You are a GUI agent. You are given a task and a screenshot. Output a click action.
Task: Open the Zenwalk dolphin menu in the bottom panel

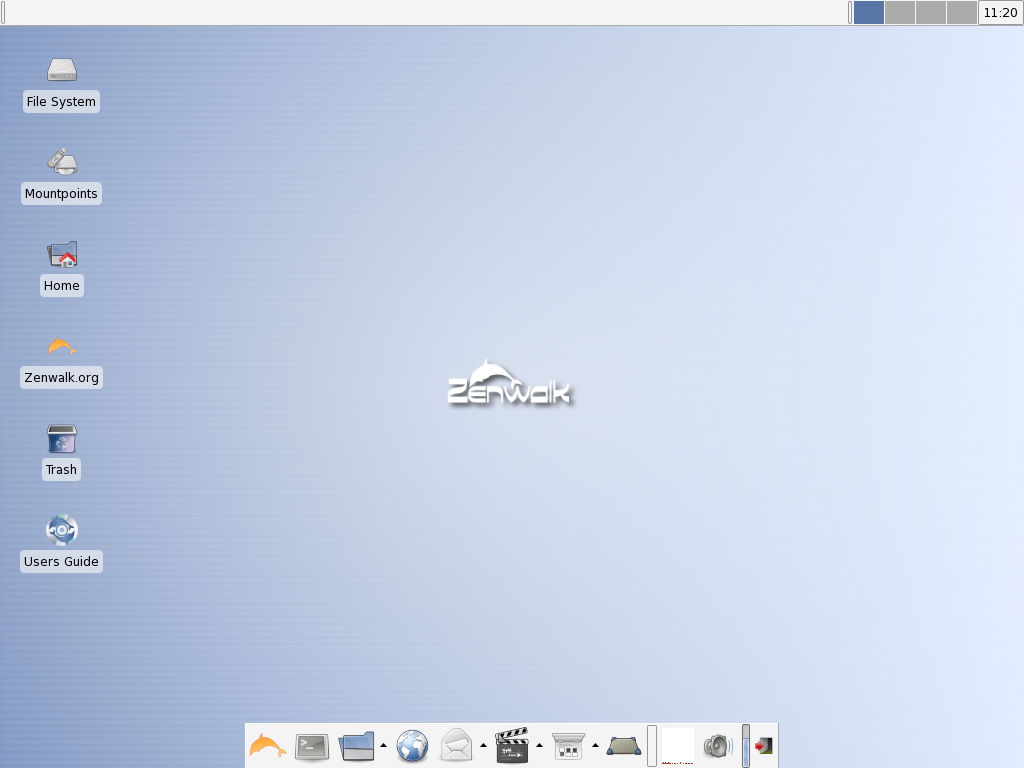(268, 746)
